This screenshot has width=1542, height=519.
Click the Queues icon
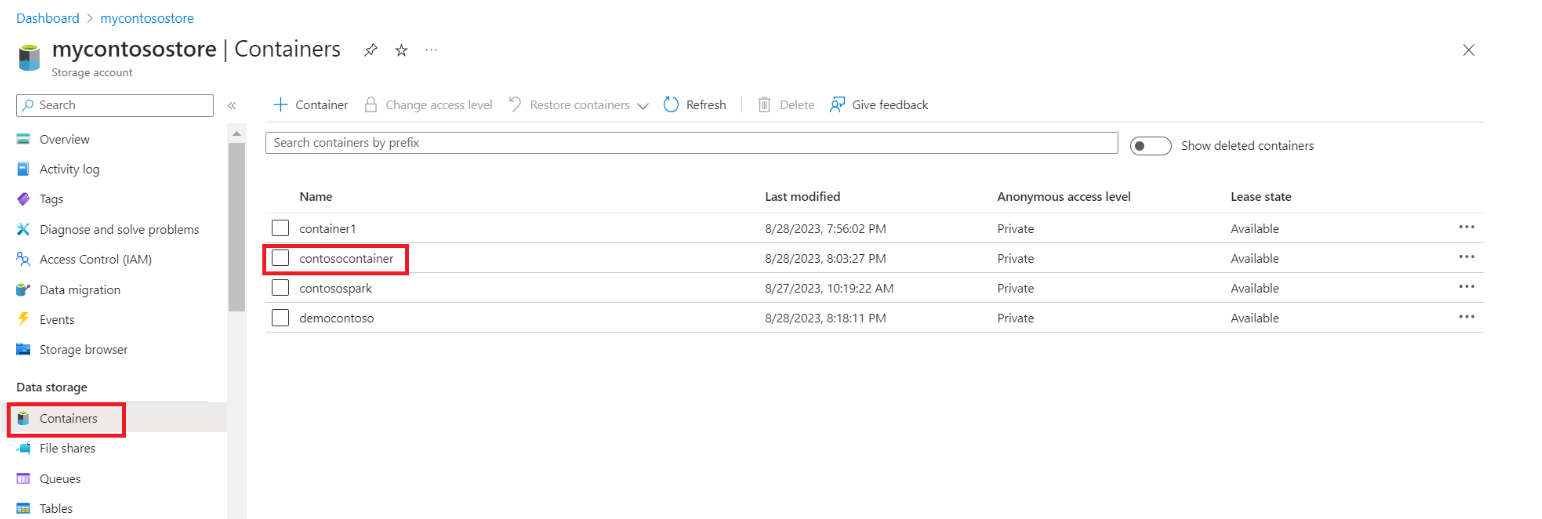pyautogui.click(x=23, y=478)
